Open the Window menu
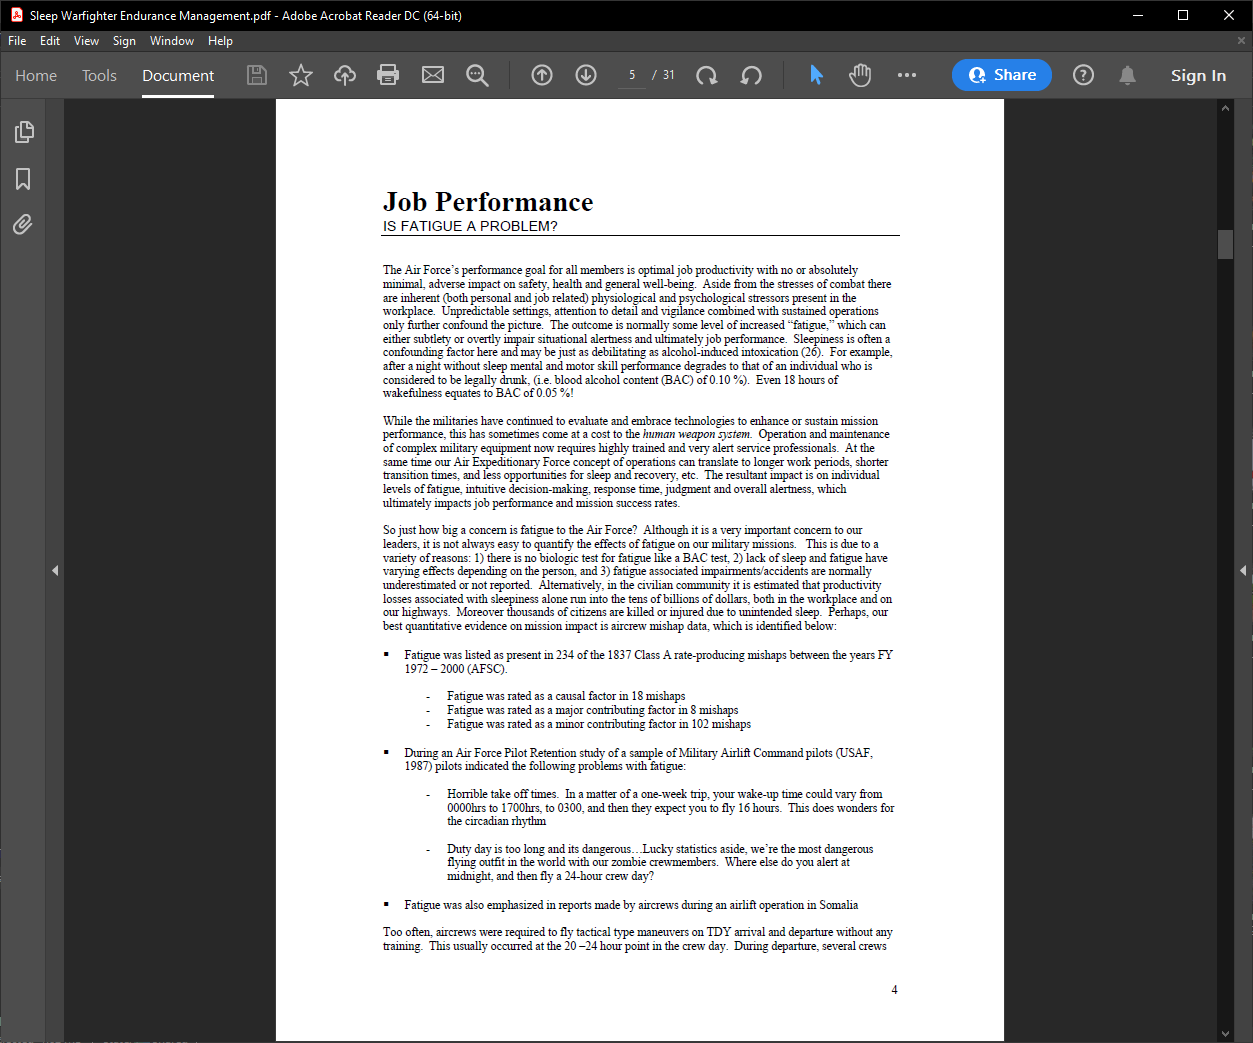This screenshot has height=1043, width=1253. [x=171, y=41]
